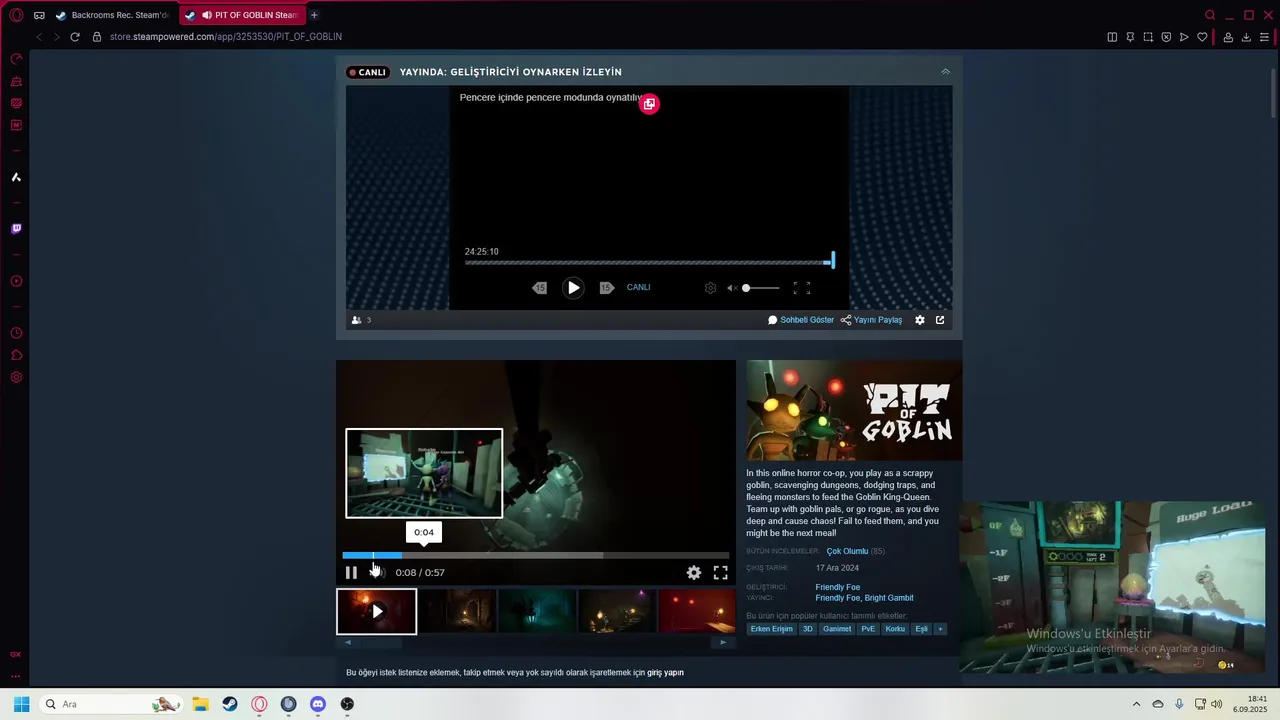Open the browser downloads icon

pos(1246,37)
